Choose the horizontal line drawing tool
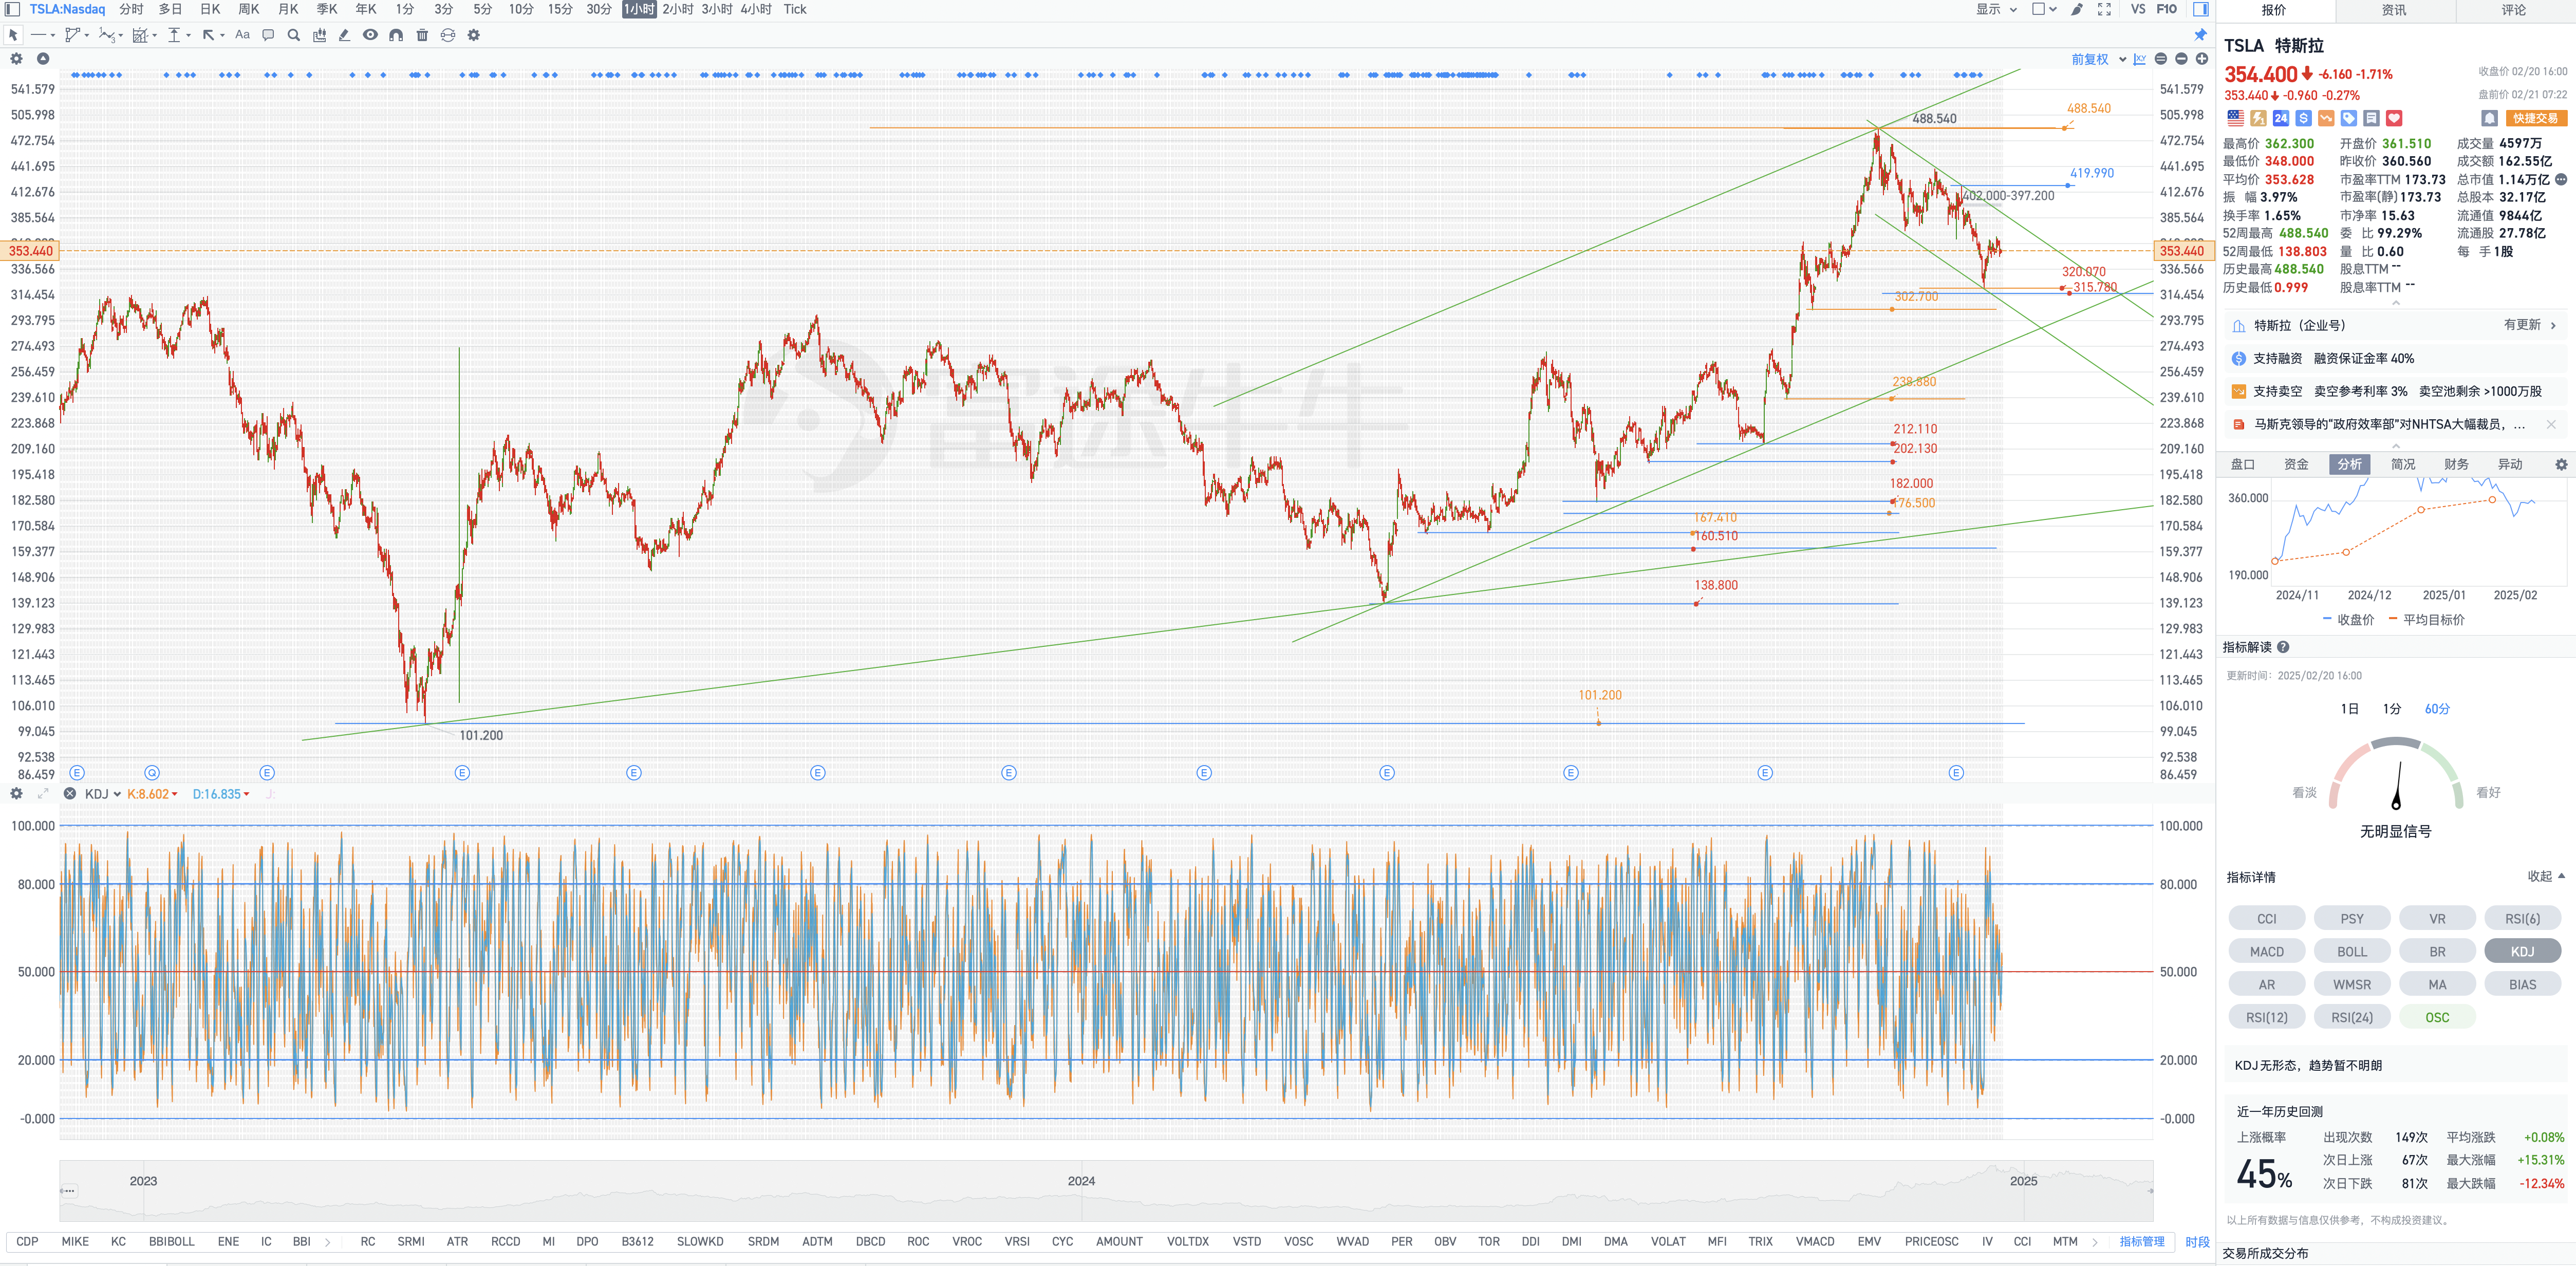This screenshot has width=2576, height=1266. [38, 35]
